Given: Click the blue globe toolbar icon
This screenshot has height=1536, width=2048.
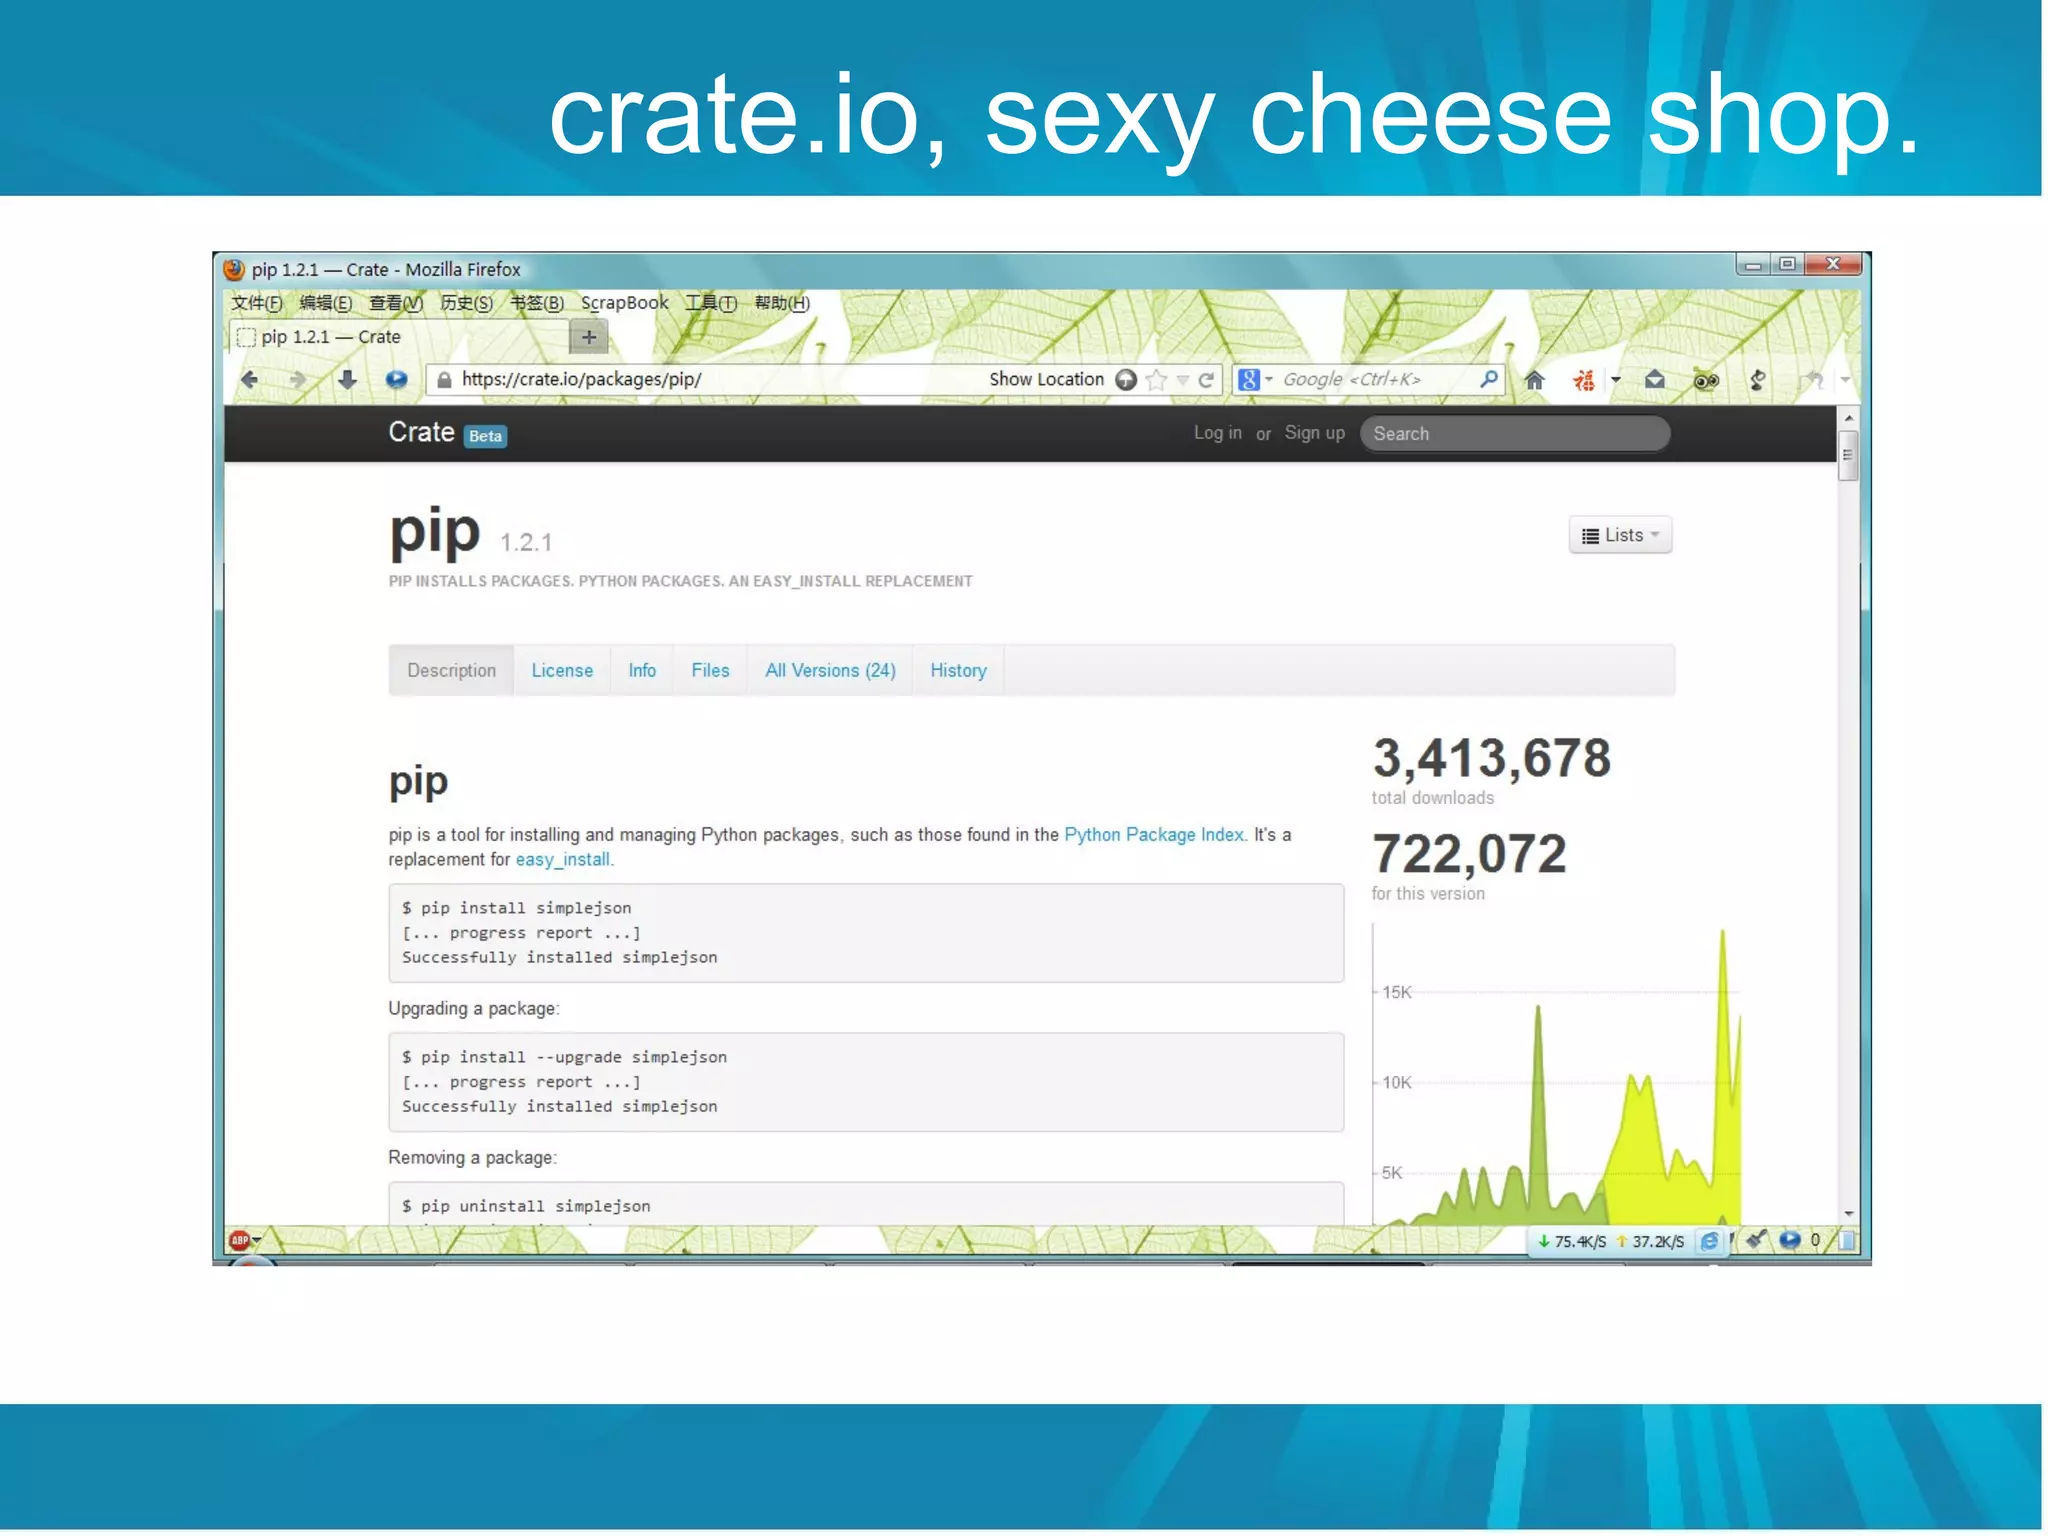Looking at the screenshot, I should [396, 379].
